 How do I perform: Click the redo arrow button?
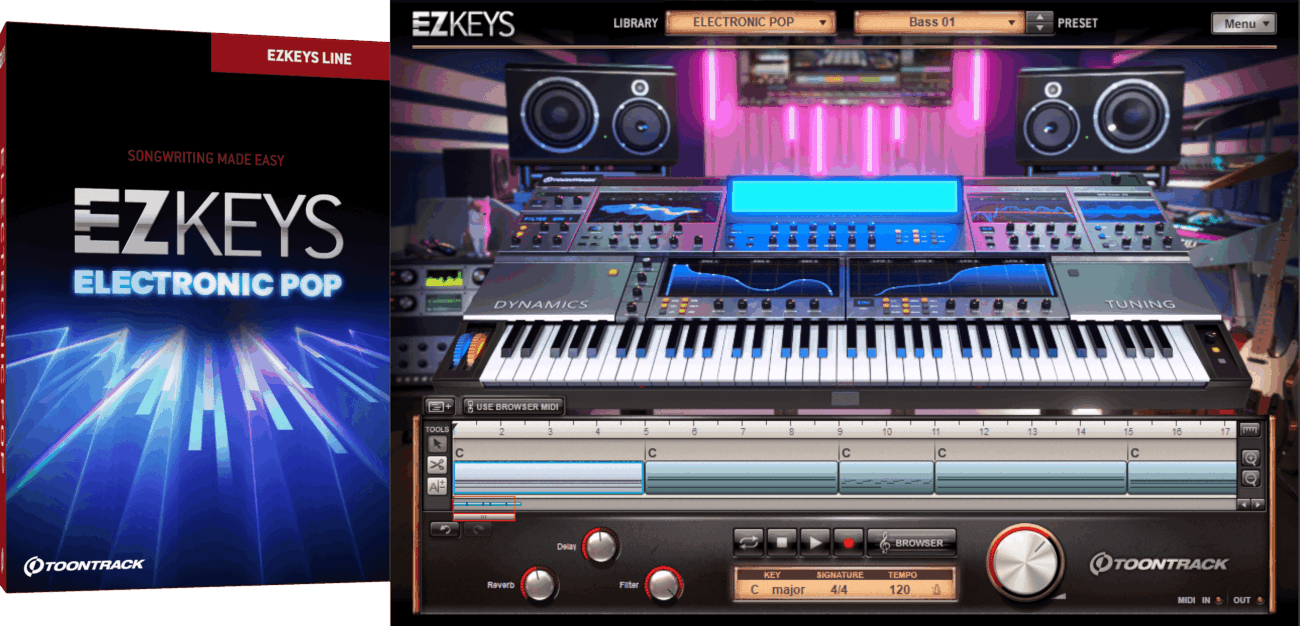tap(477, 529)
